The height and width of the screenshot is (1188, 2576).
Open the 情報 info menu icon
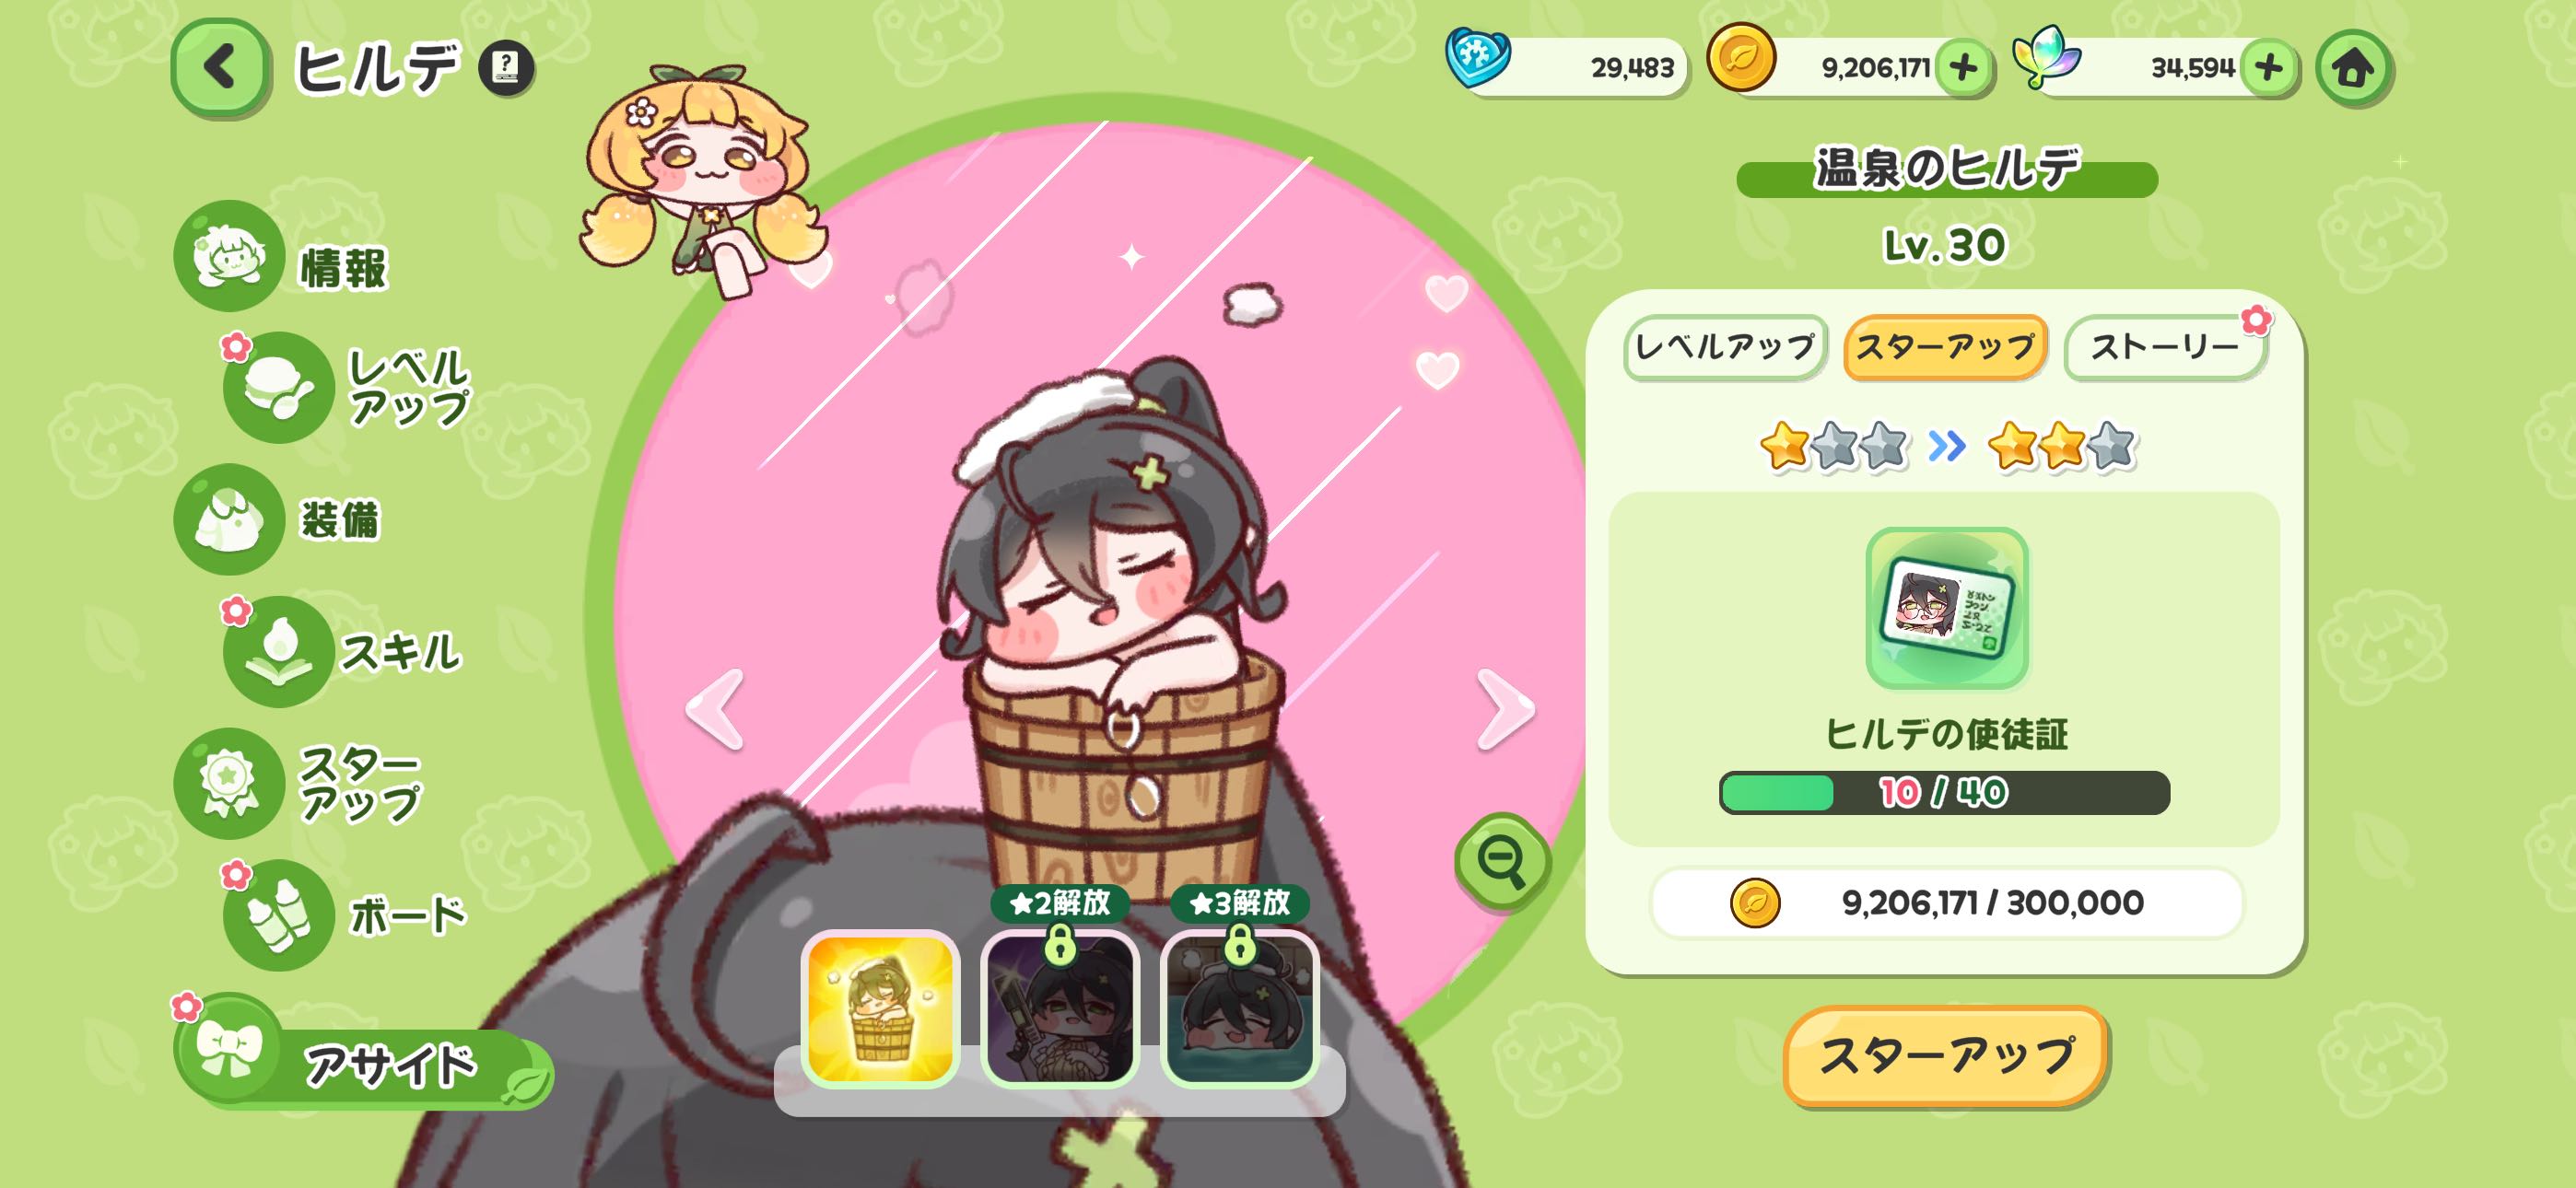tap(229, 256)
